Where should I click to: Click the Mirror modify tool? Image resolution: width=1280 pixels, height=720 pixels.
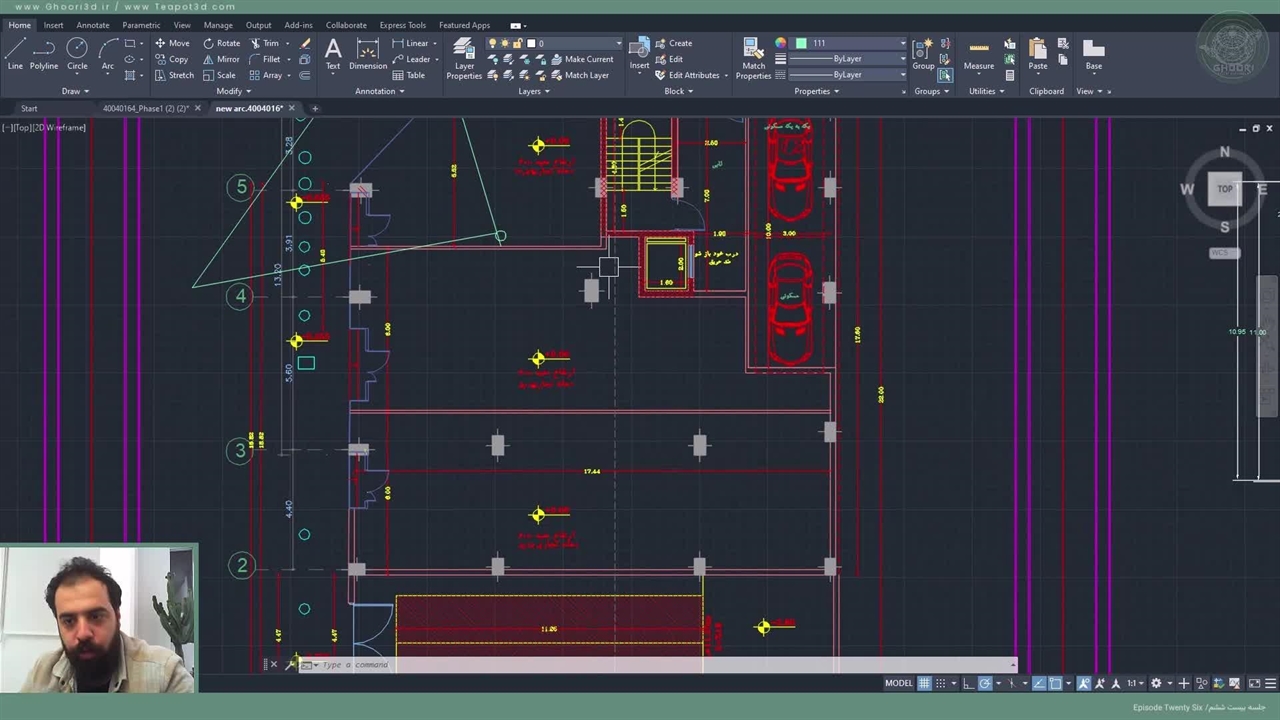221,59
